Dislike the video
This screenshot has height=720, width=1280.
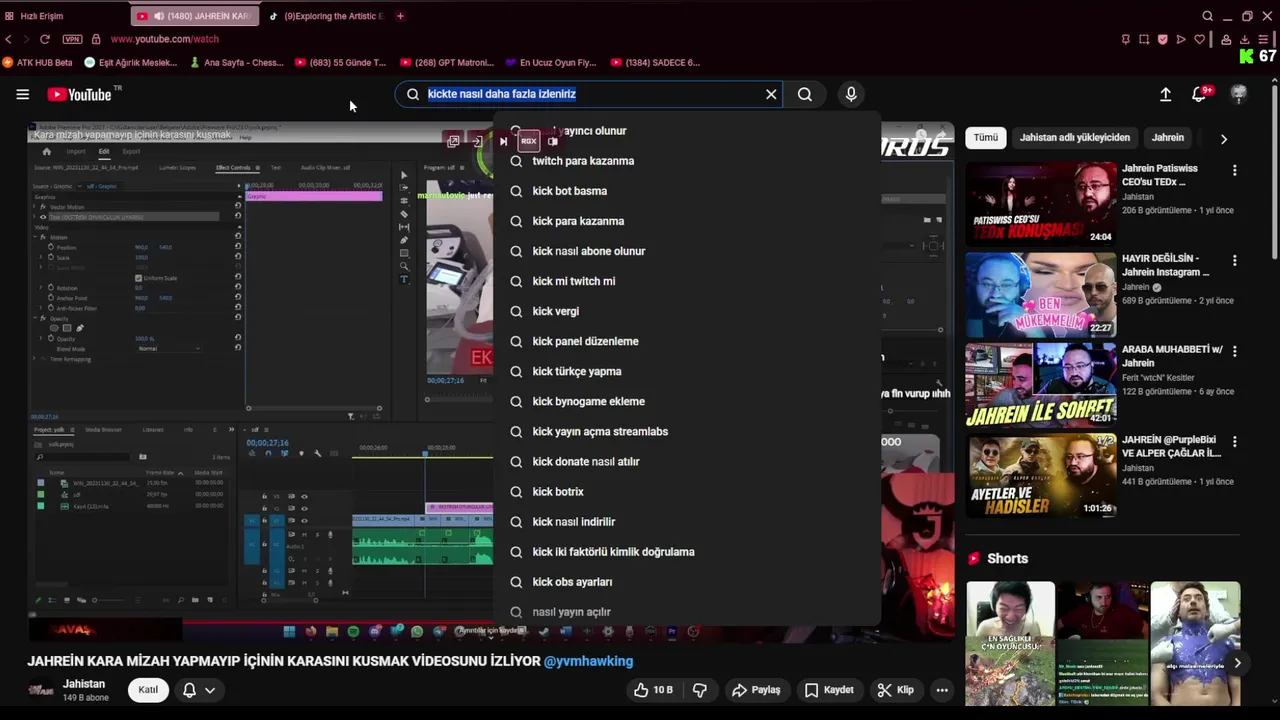(700, 690)
